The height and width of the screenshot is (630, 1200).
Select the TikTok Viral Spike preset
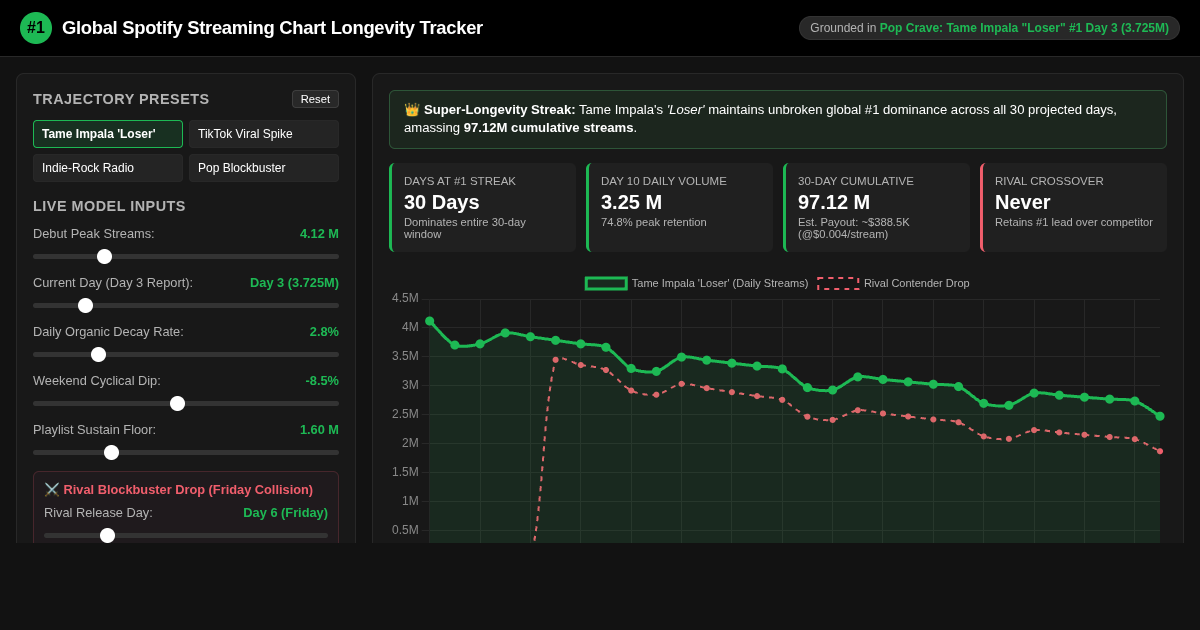point(264,134)
